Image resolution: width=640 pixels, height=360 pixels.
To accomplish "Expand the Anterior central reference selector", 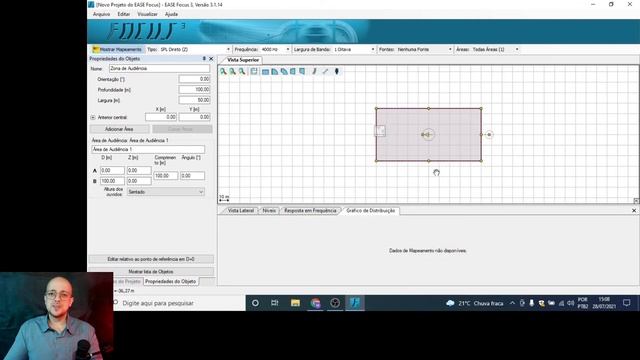I will click(93, 118).
